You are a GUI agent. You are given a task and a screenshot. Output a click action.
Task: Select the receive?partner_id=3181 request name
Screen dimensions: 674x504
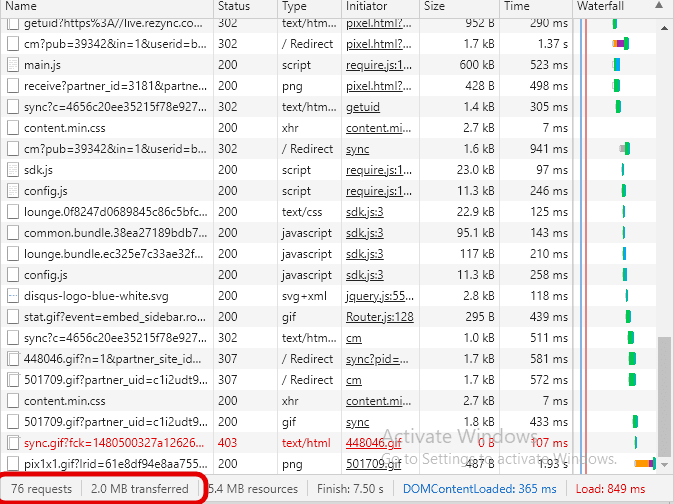(x=115, y=86)
